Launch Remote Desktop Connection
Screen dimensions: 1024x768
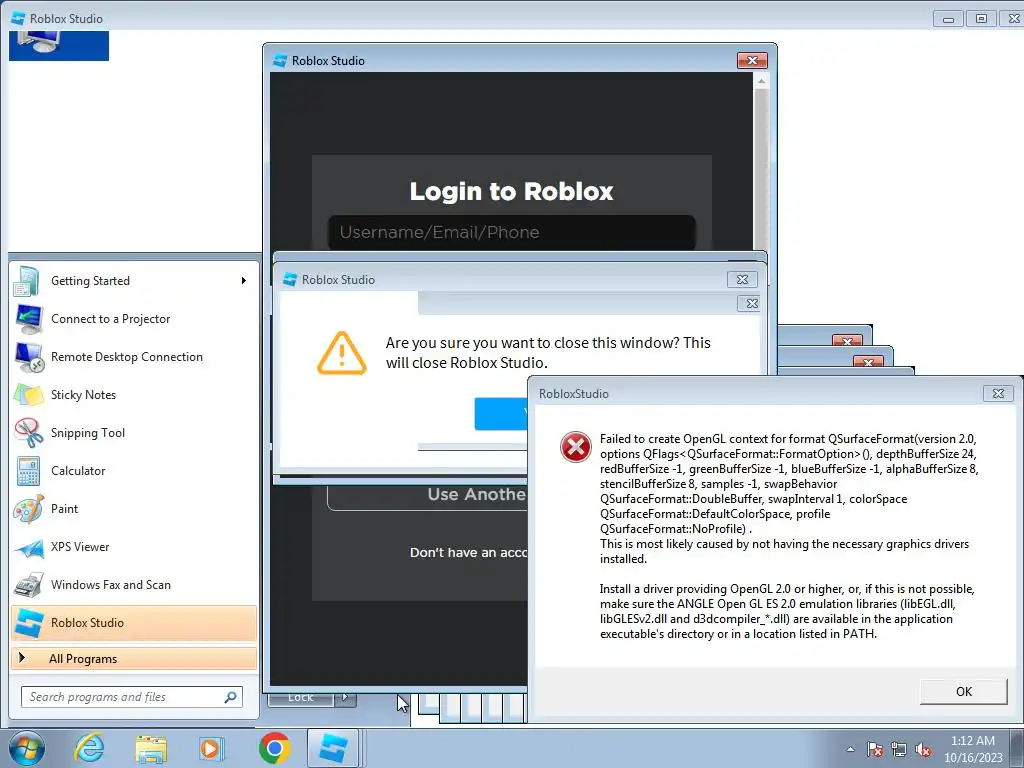[x=134, y=357]
